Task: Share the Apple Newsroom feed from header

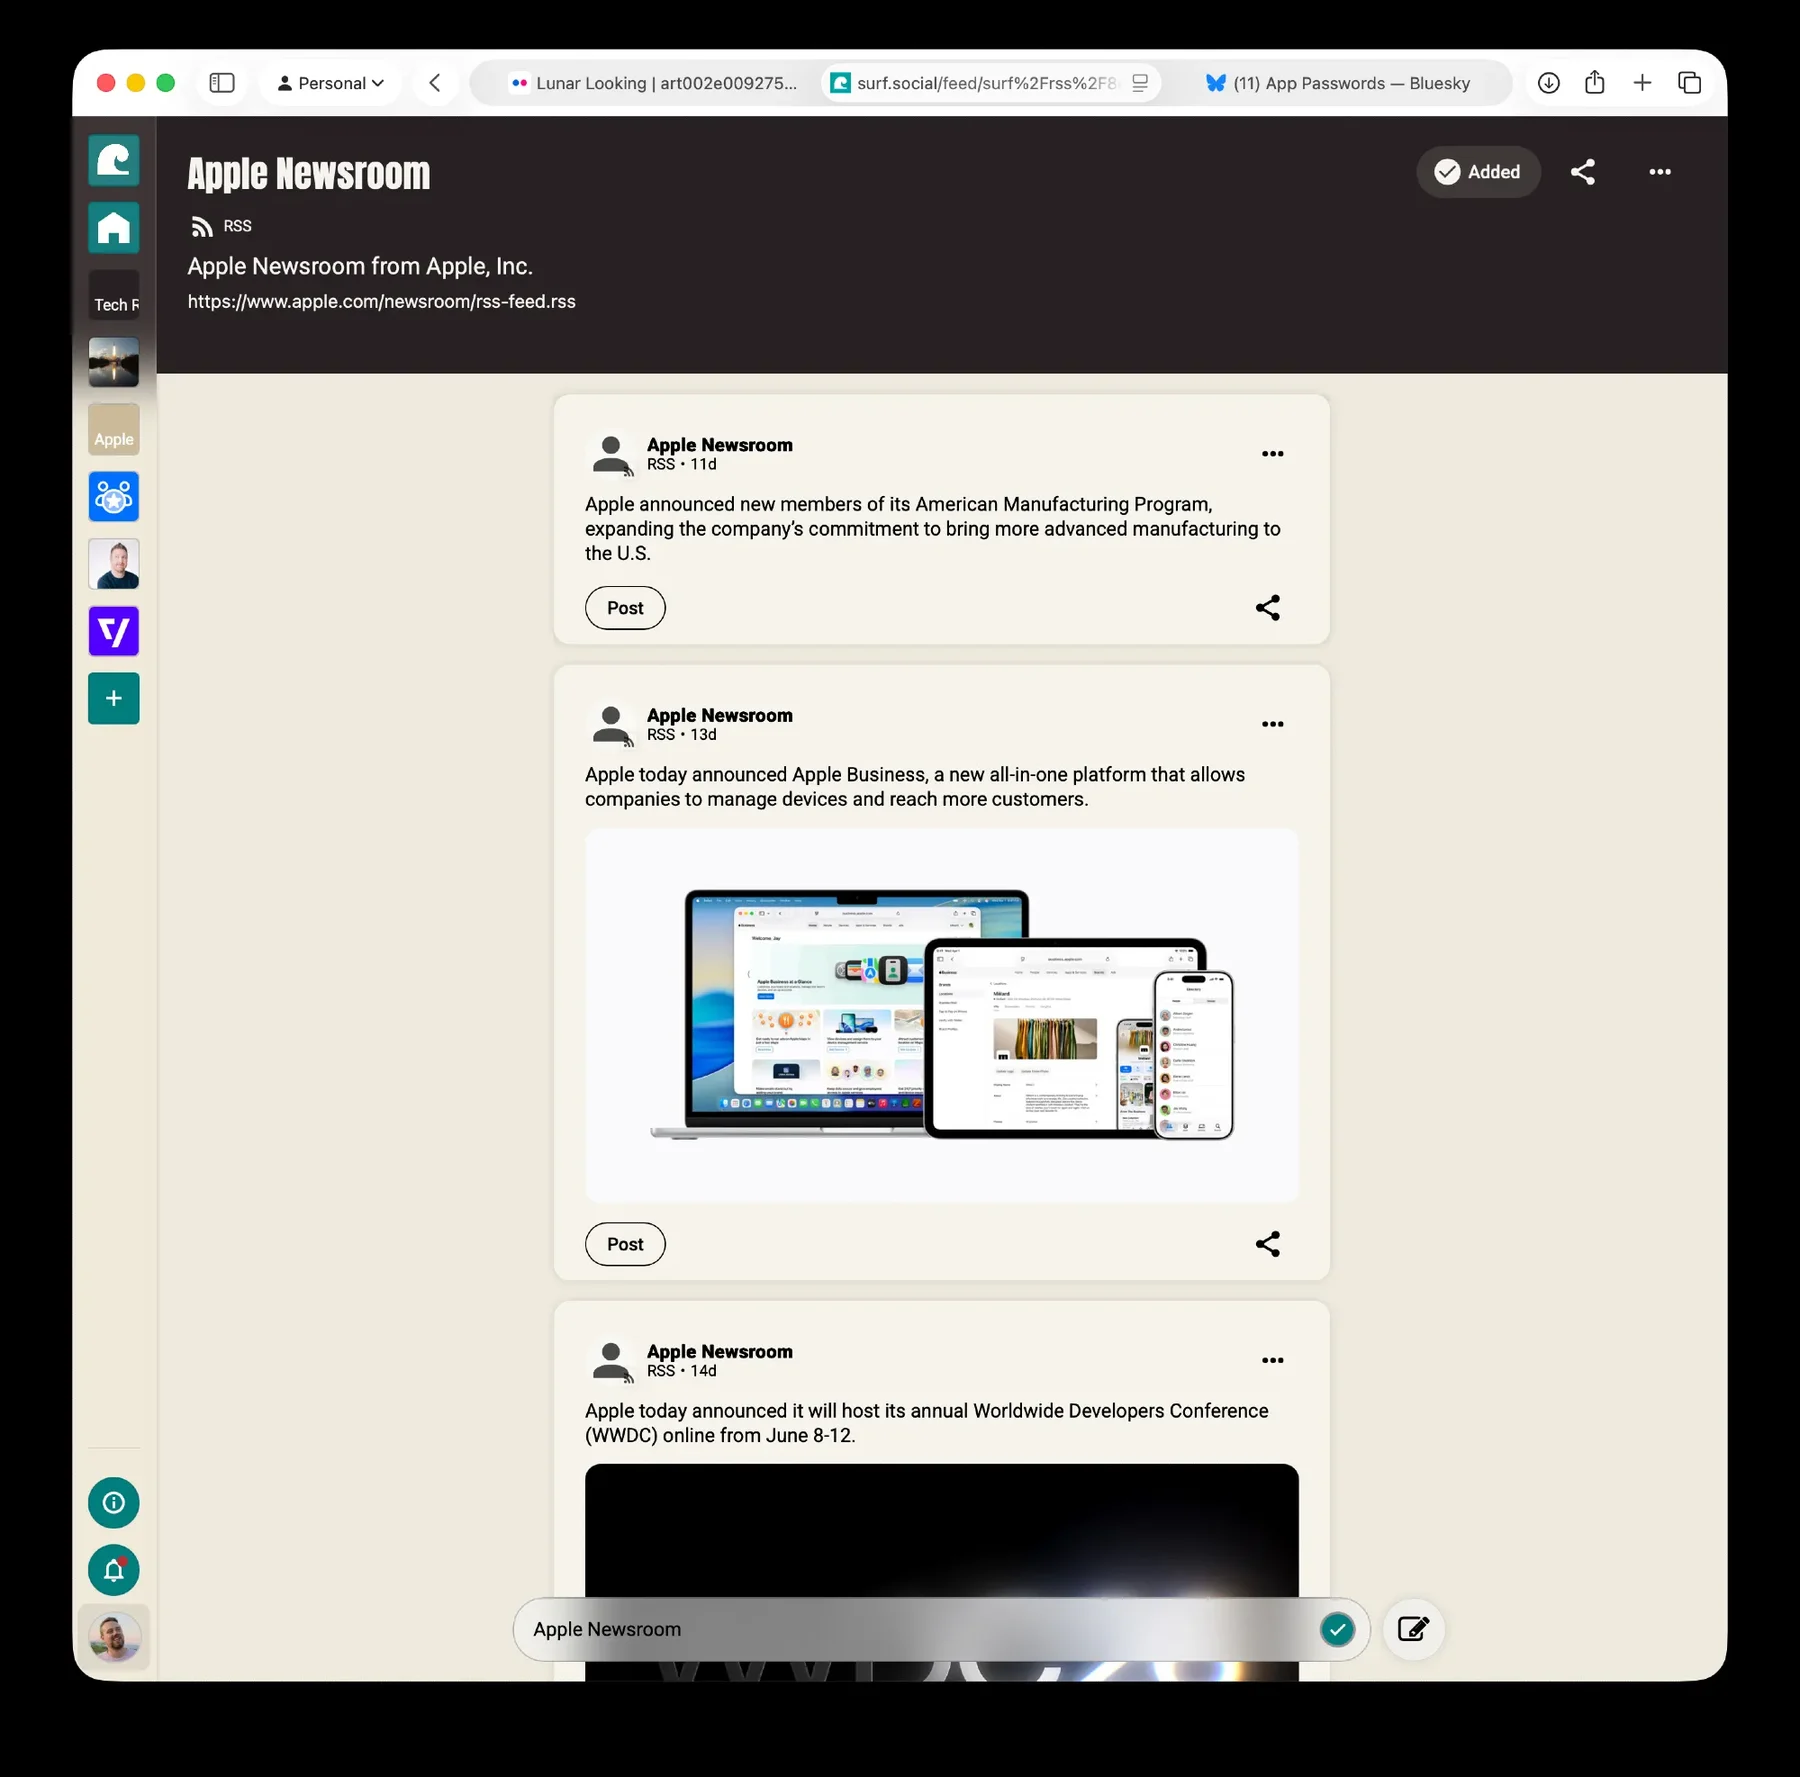Action: tap(1583, 172)
